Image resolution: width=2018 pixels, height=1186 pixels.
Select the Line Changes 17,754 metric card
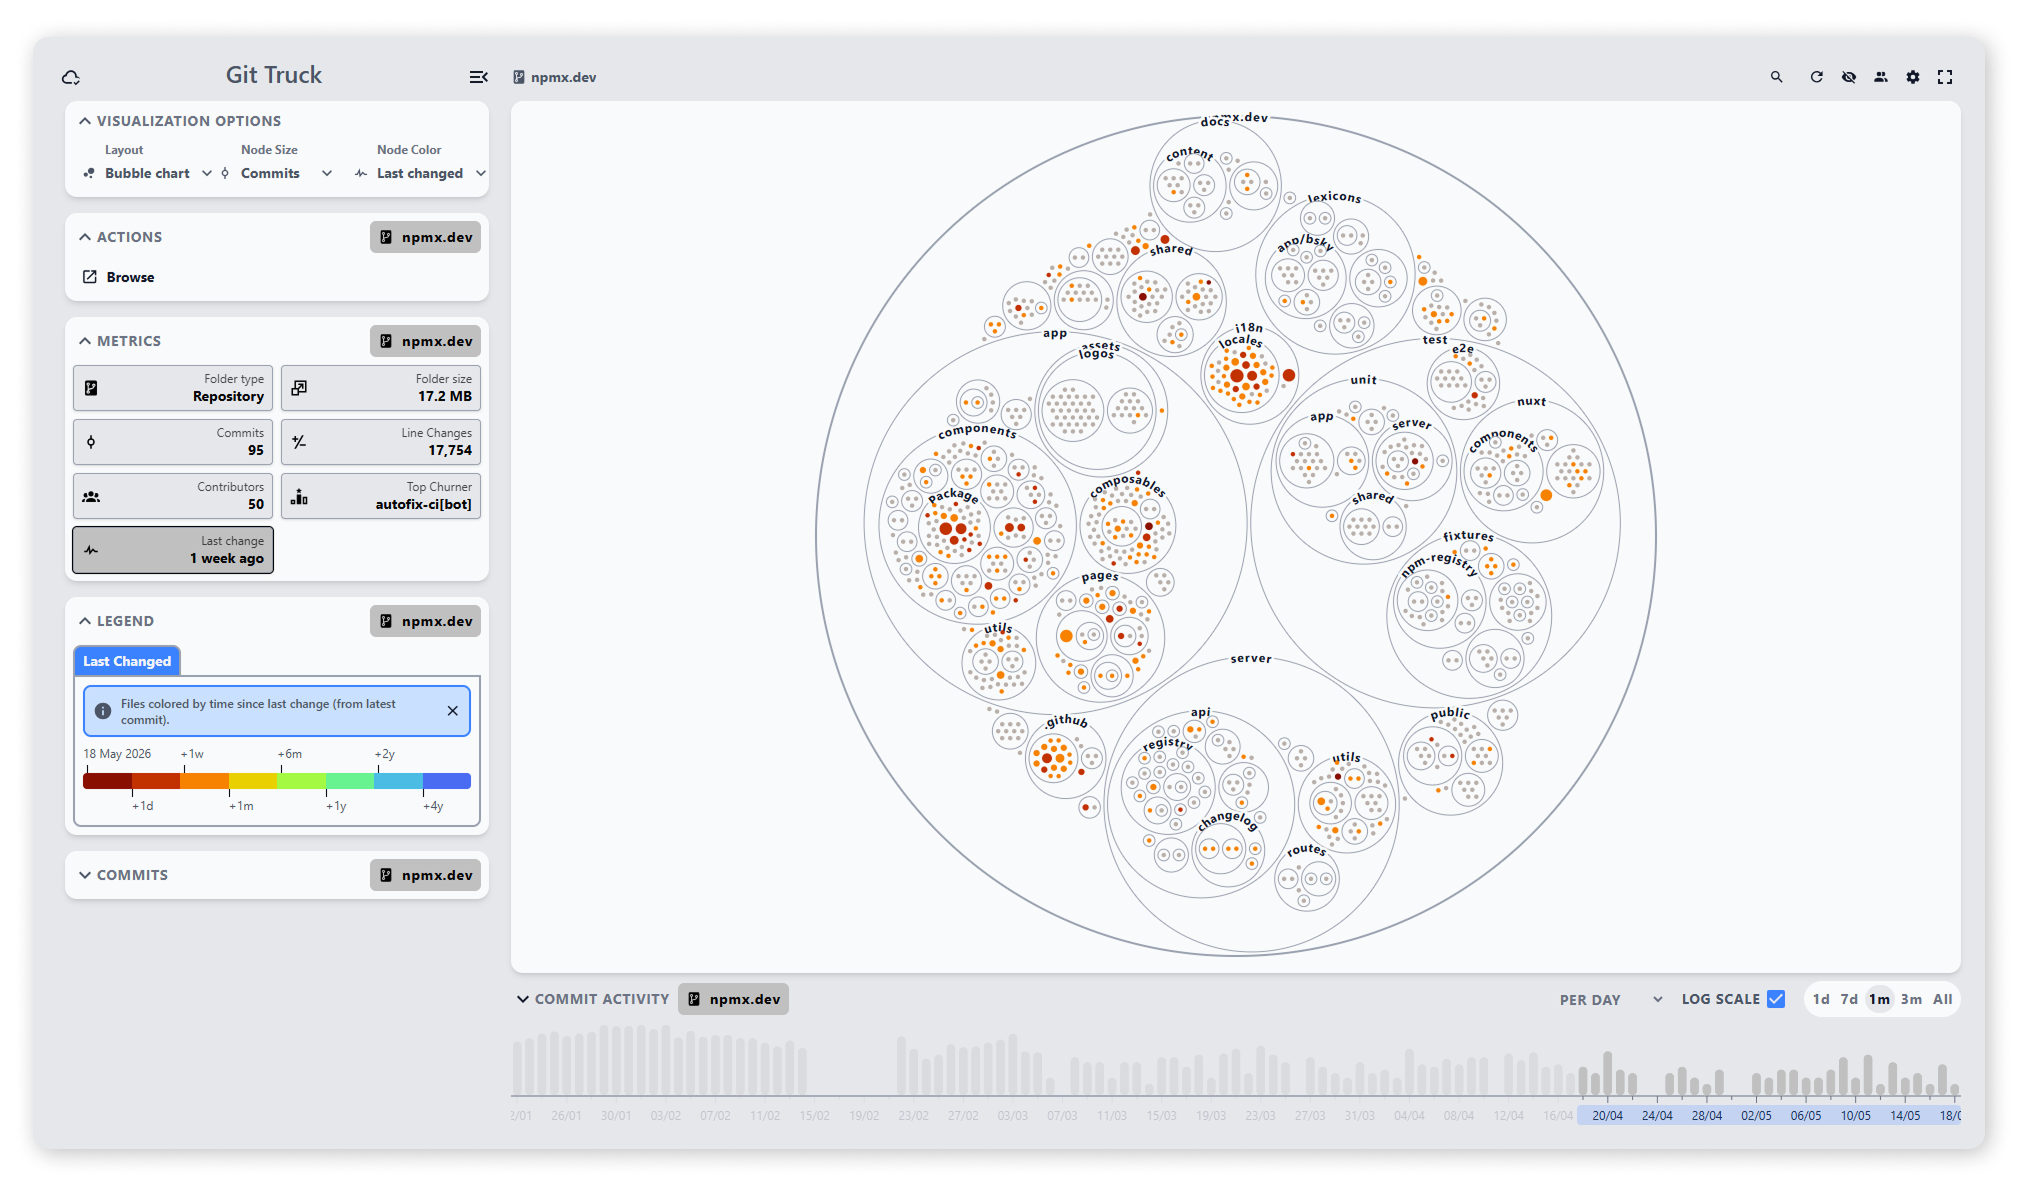381,442
